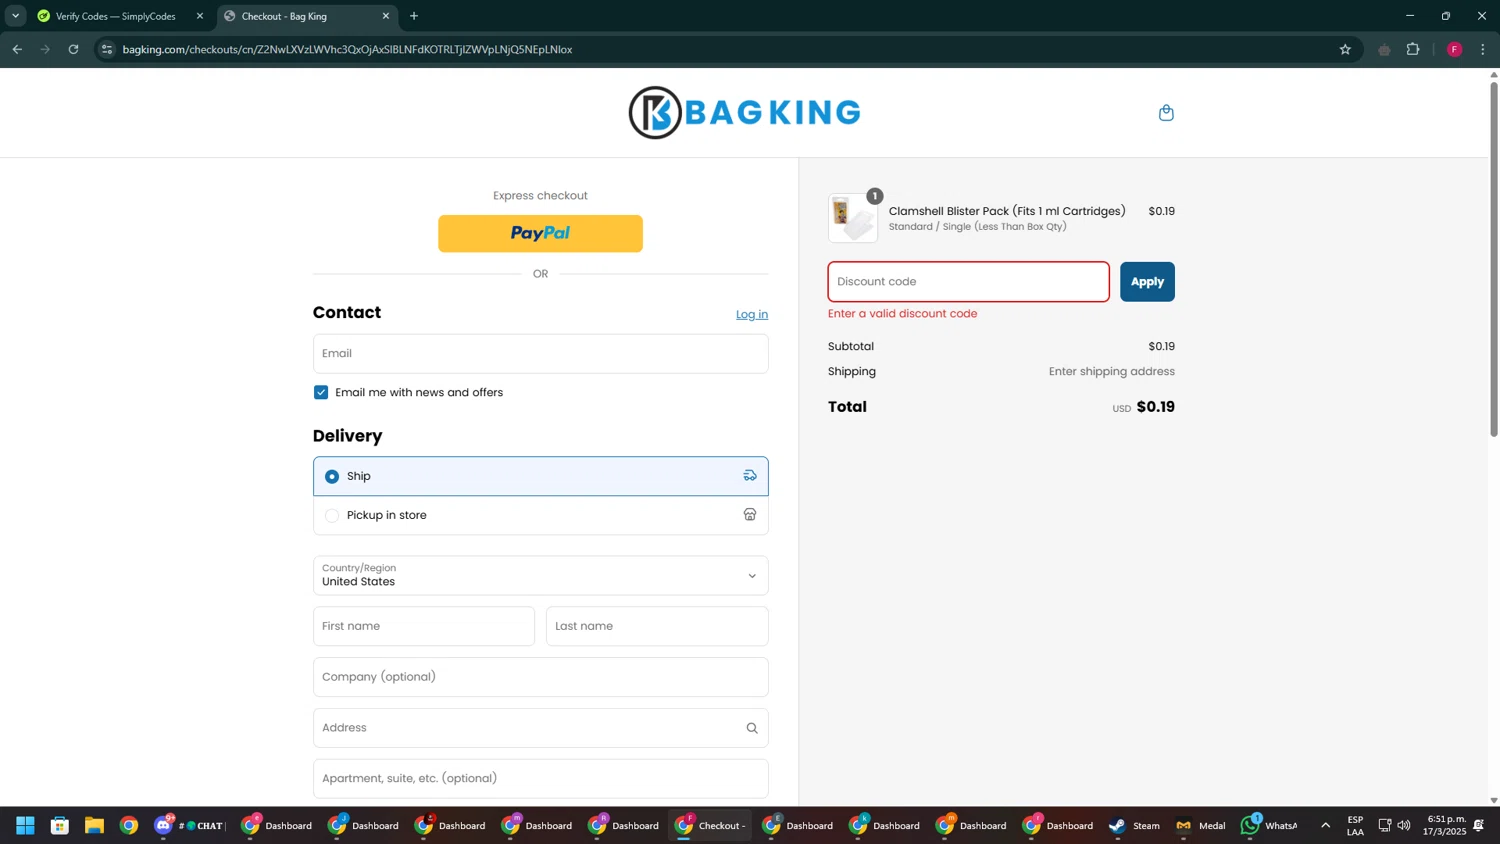Viewport: 1500px width, 844px height.
Task: Close the Verify Codes tab
Action: (x=200, y=16)
